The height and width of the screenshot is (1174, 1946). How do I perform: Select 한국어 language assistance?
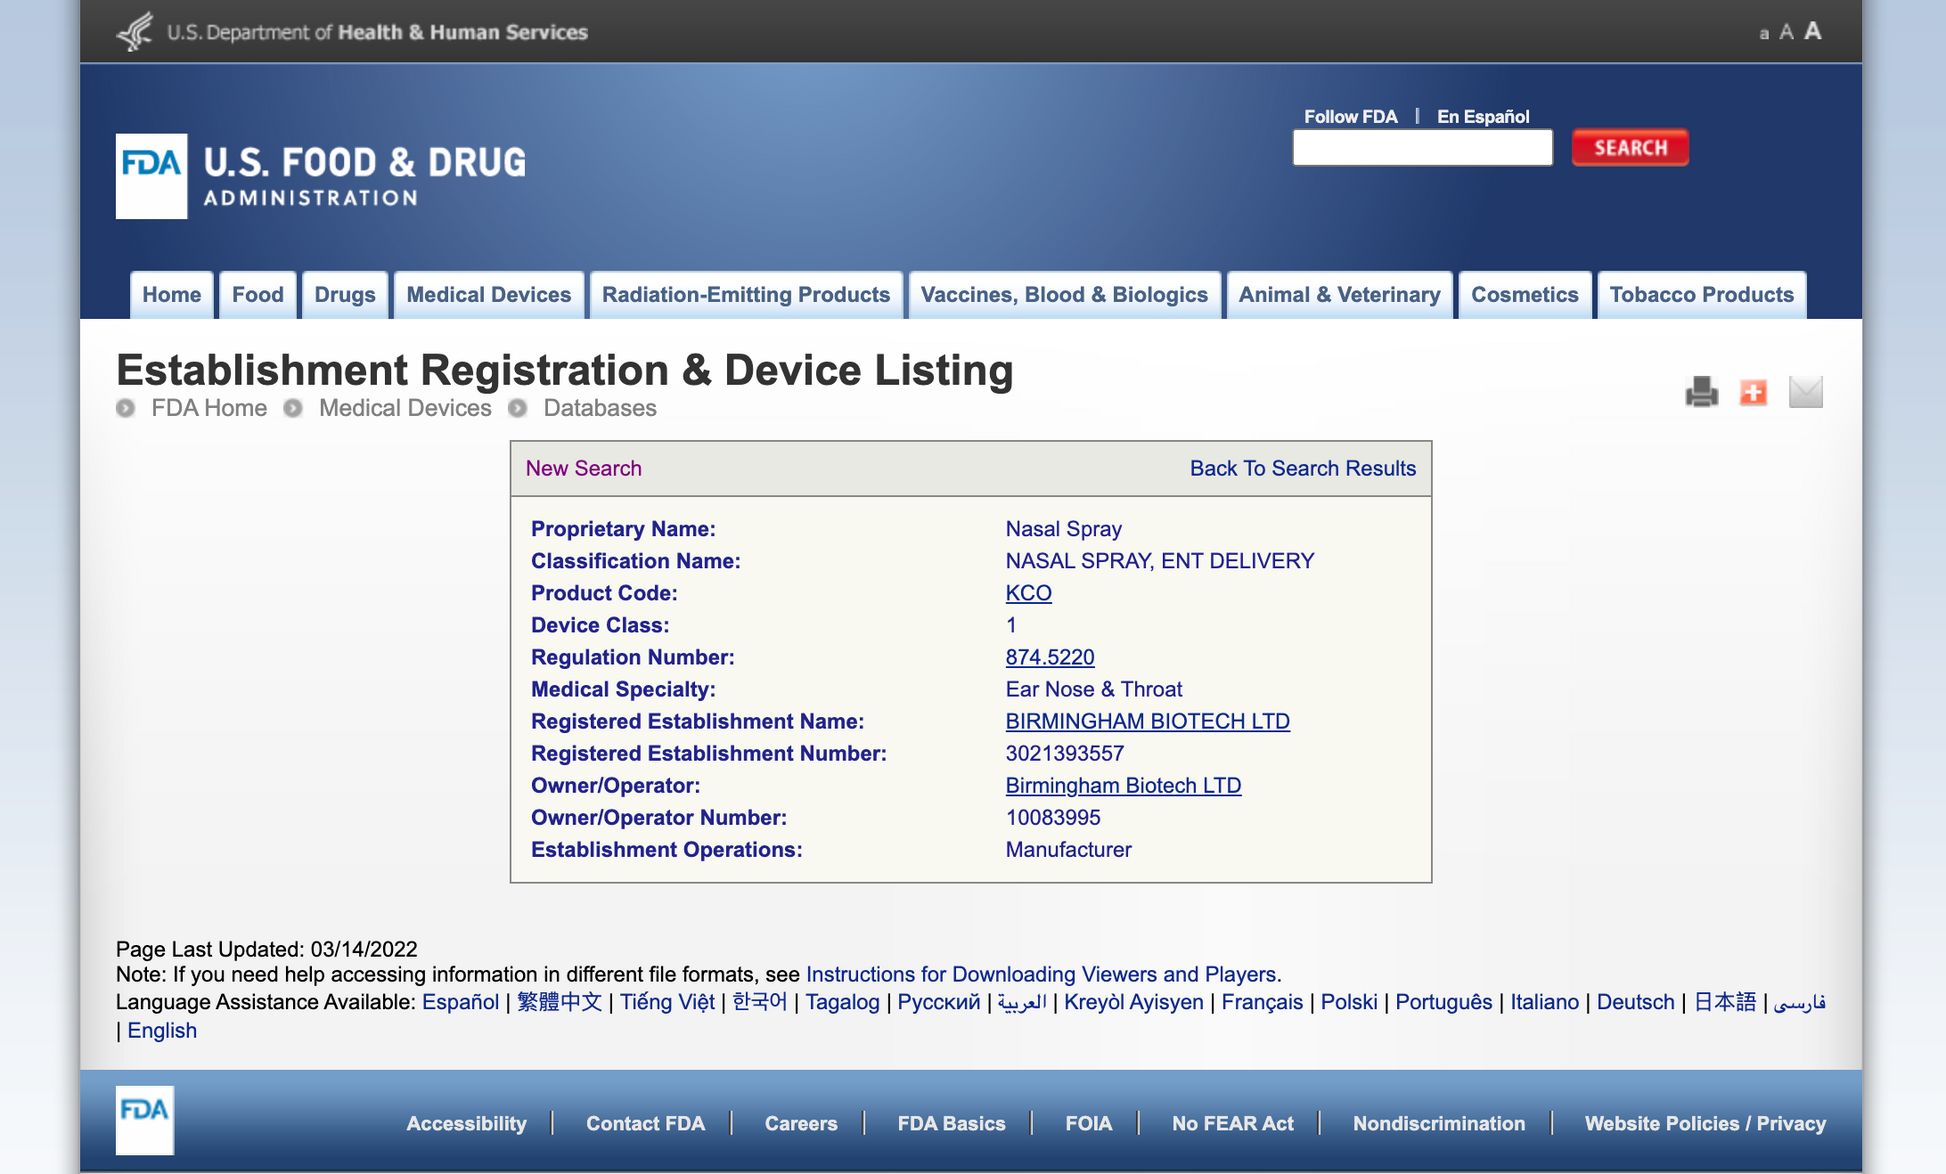pos(760,1002)
